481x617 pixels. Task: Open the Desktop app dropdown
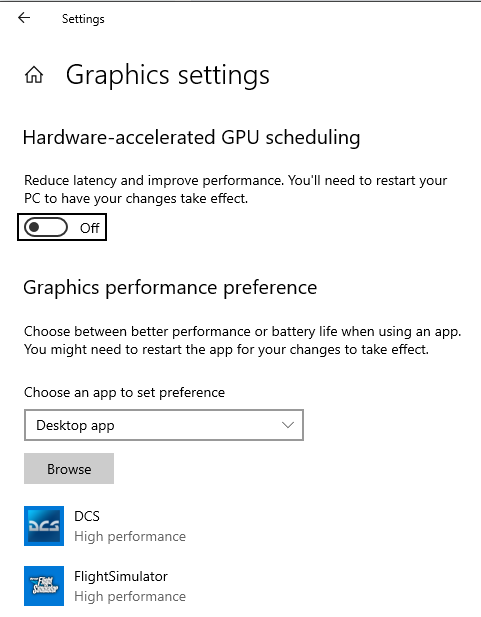pyautogui.click(x=164, y=425)
